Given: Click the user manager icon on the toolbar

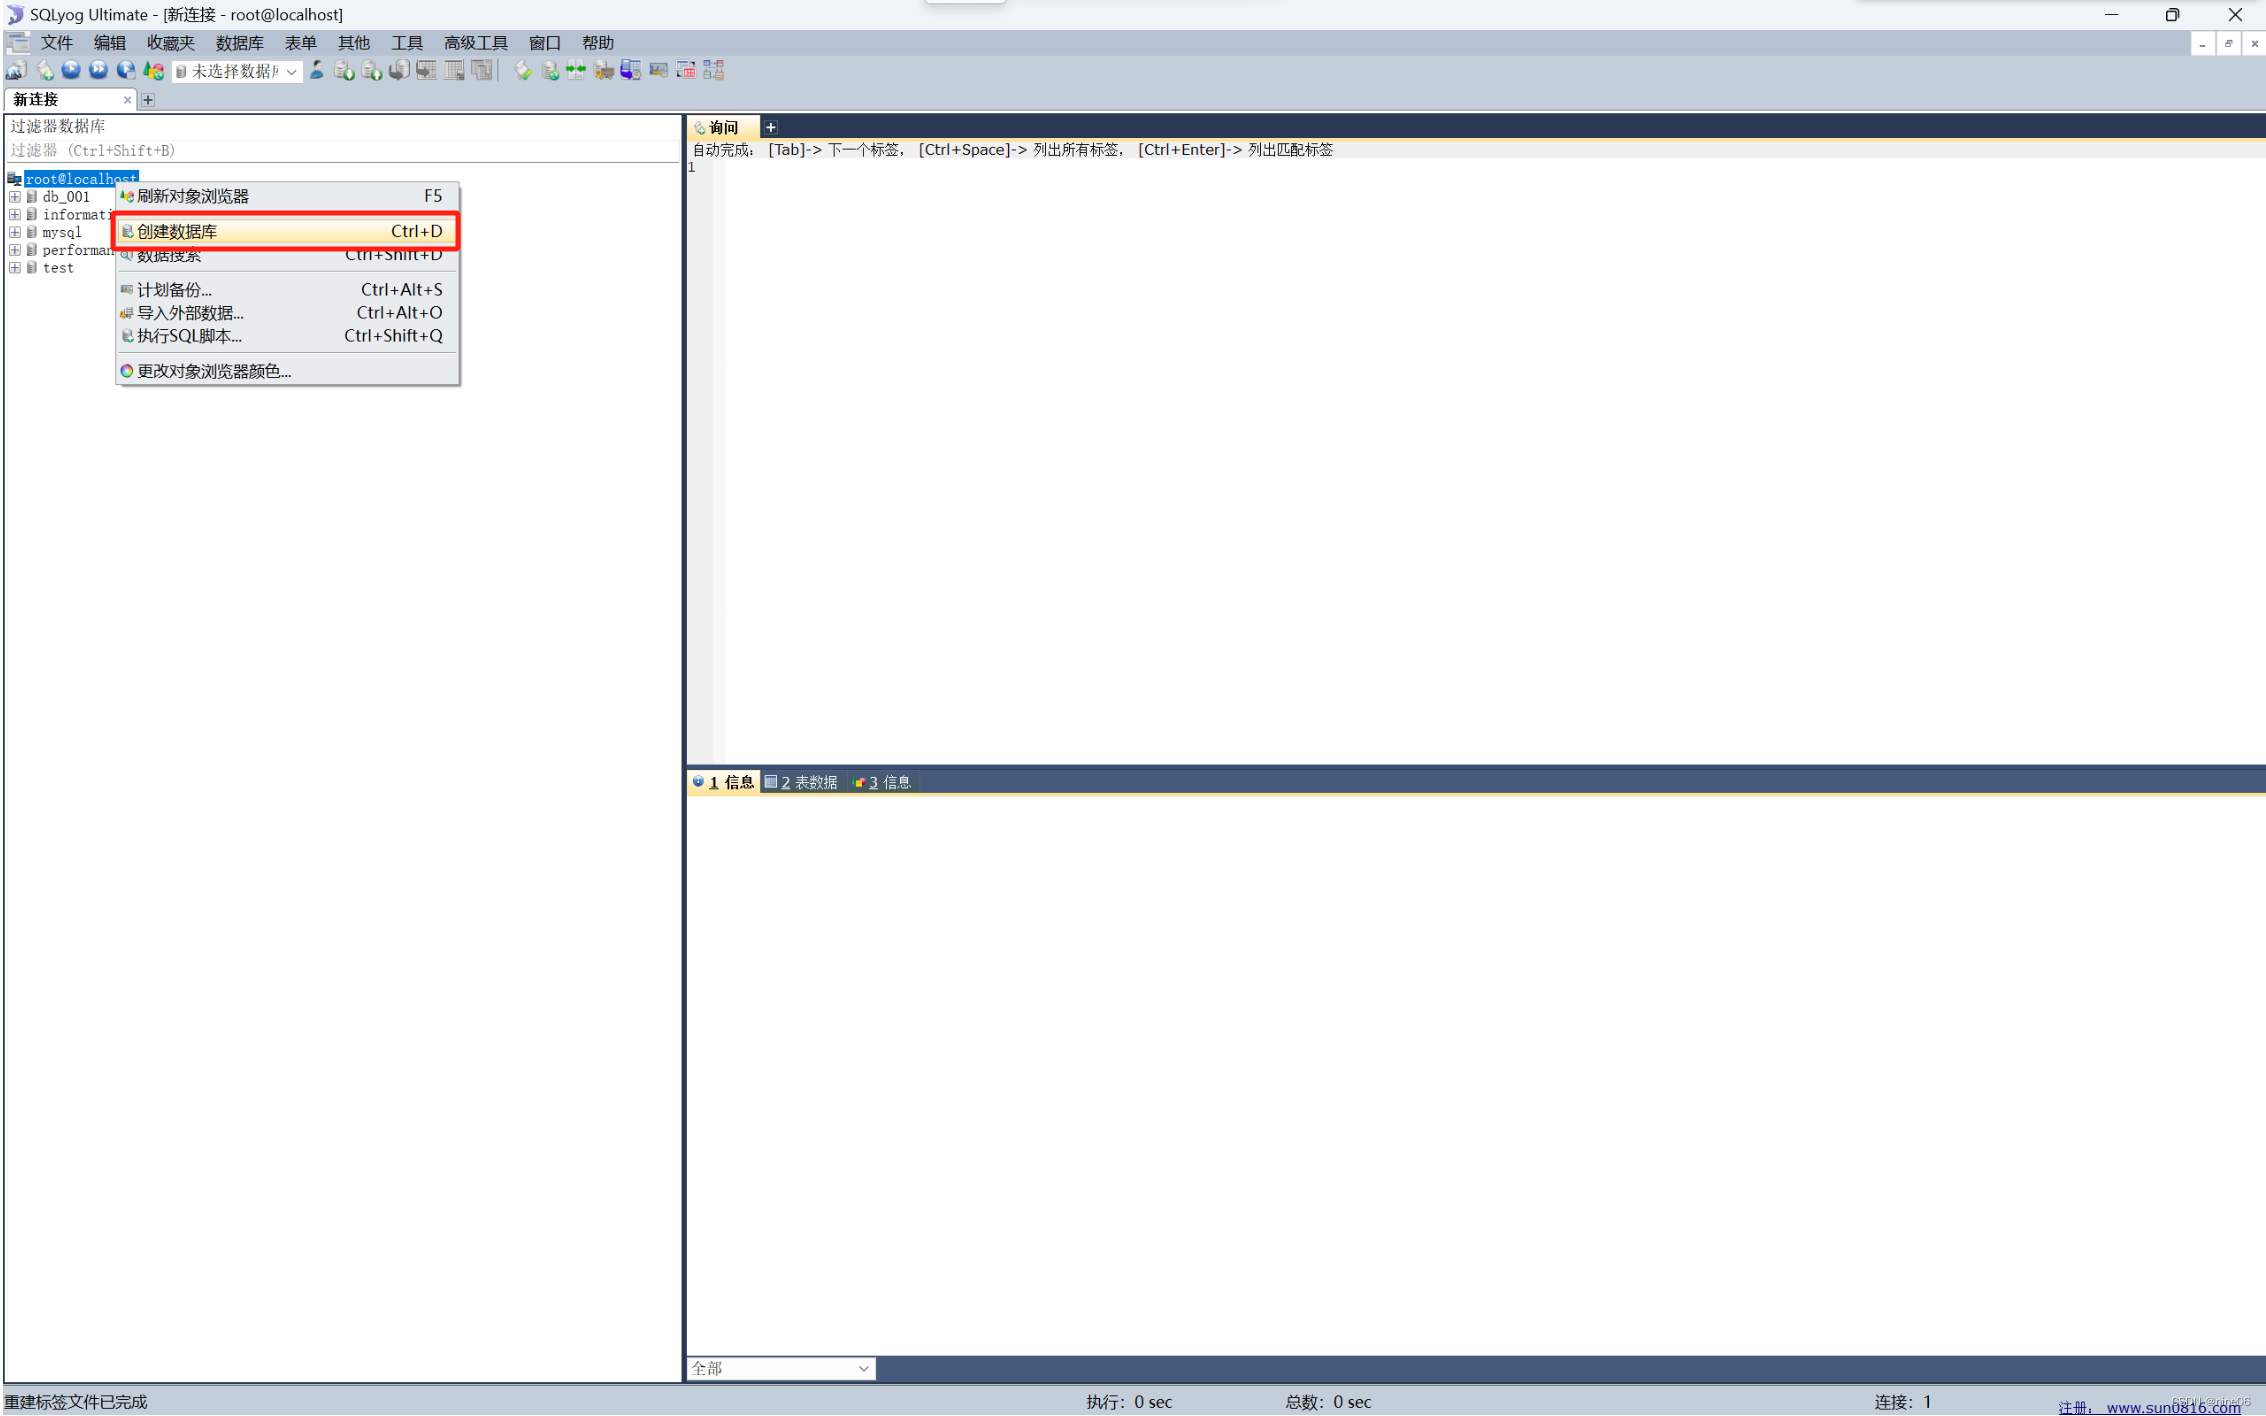Looking at the screenshot, I should click(x=317, y=70).
